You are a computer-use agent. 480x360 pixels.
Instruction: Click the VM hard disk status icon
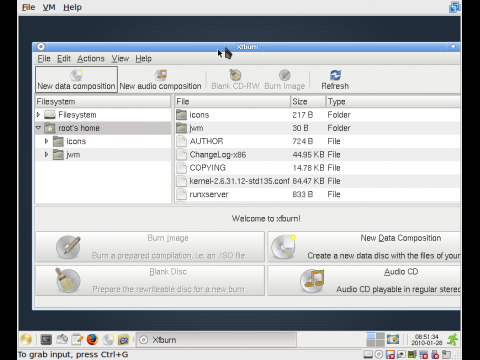coord(368,355)
